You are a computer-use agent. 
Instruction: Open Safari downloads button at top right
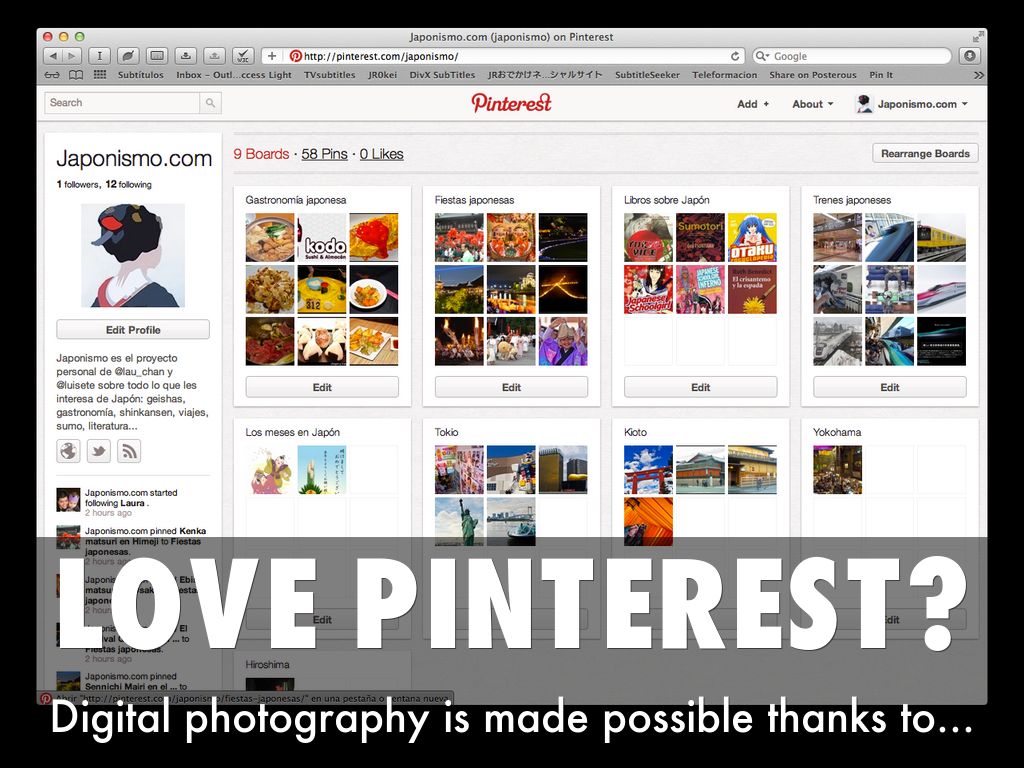[969, 56]
